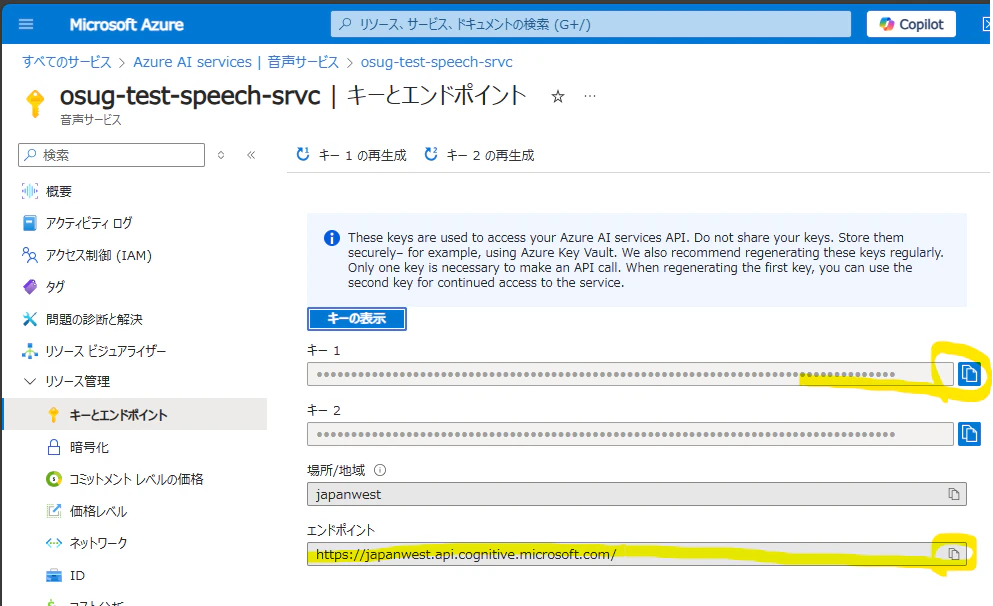This screenshot has height=606, width=993.
Task: Click the ID briefcase icon
Action: pos(54,575)
